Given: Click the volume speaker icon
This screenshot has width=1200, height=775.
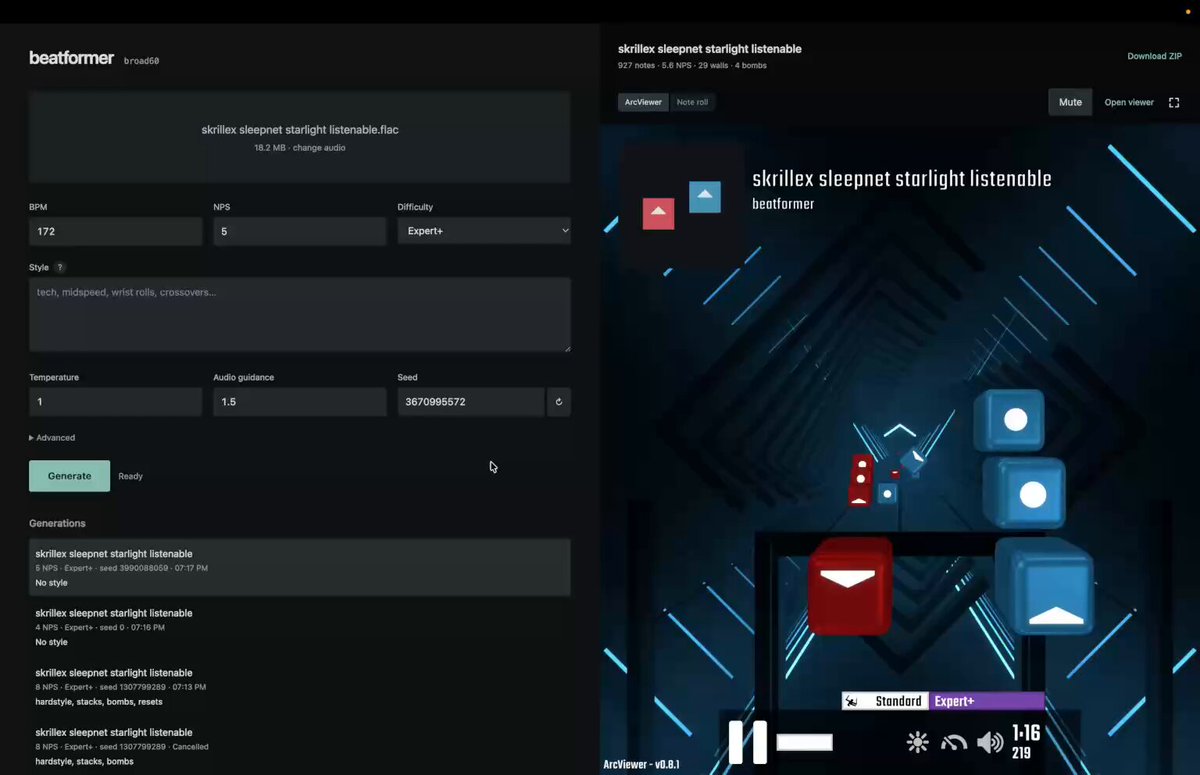Looking at the screenshot, I should [x=990, y=742].
